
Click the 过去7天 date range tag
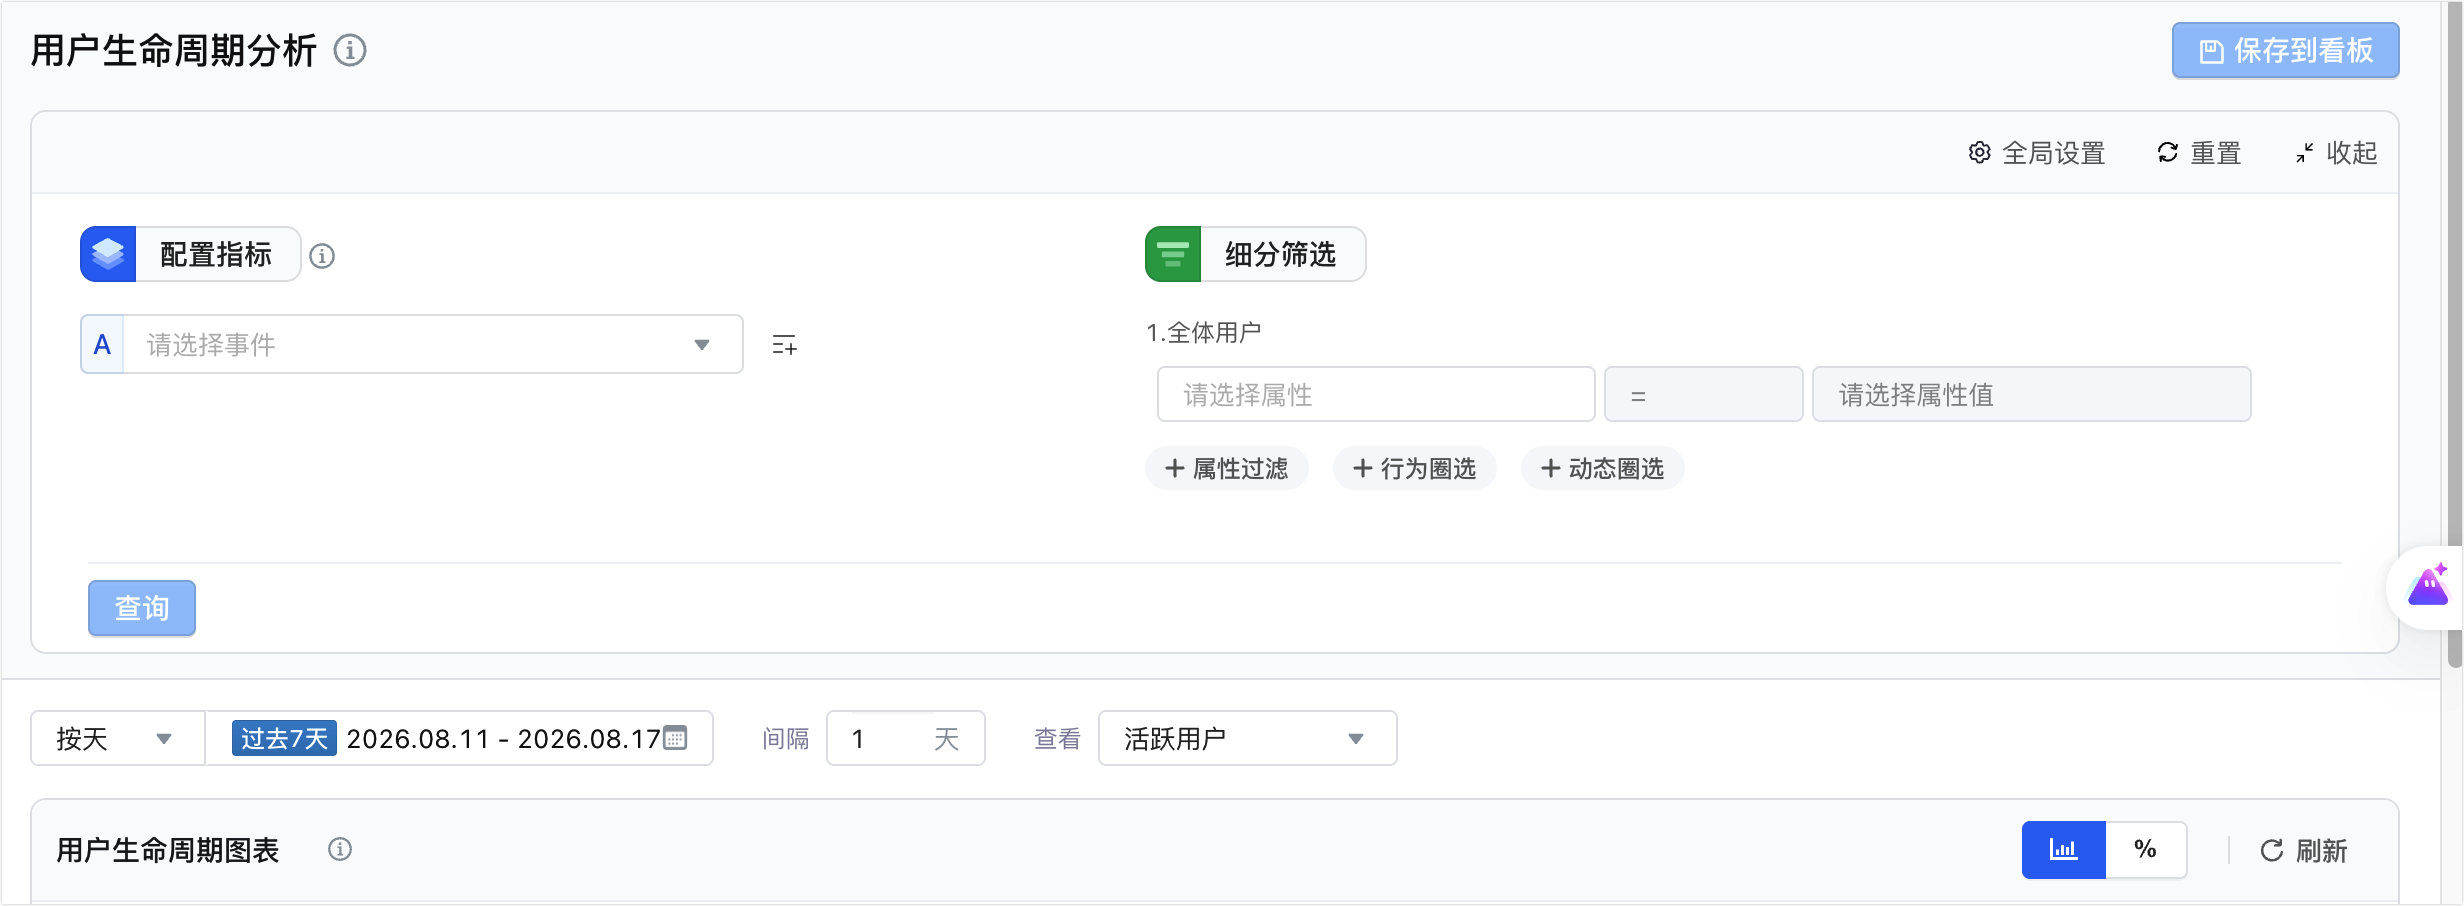pyautogui.click(x=284, y=738)
